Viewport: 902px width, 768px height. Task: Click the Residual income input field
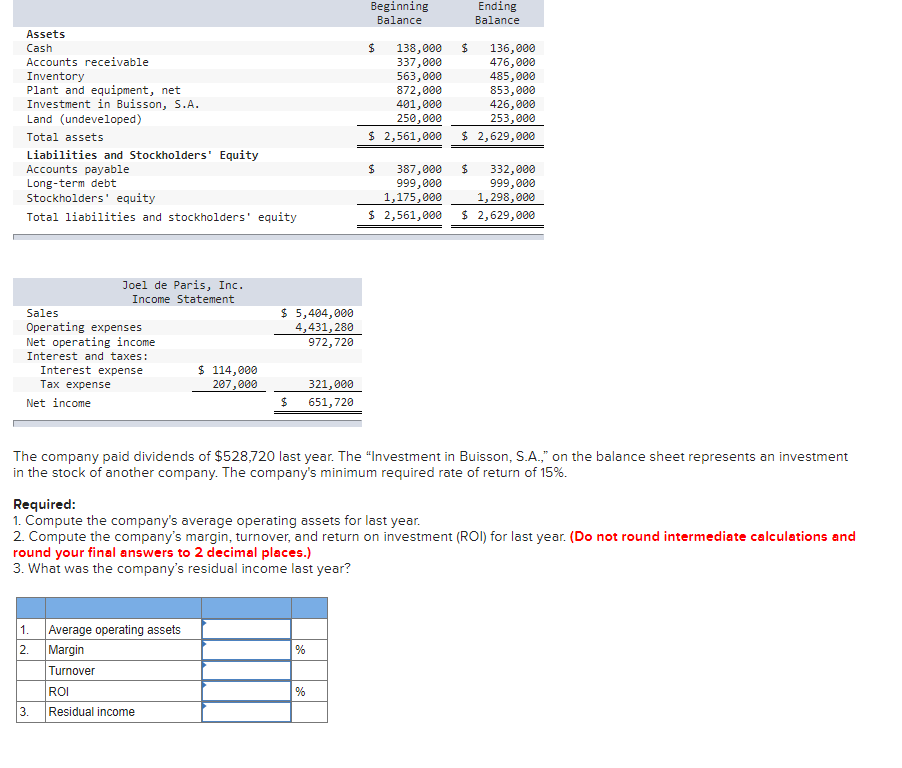point(246,712)
